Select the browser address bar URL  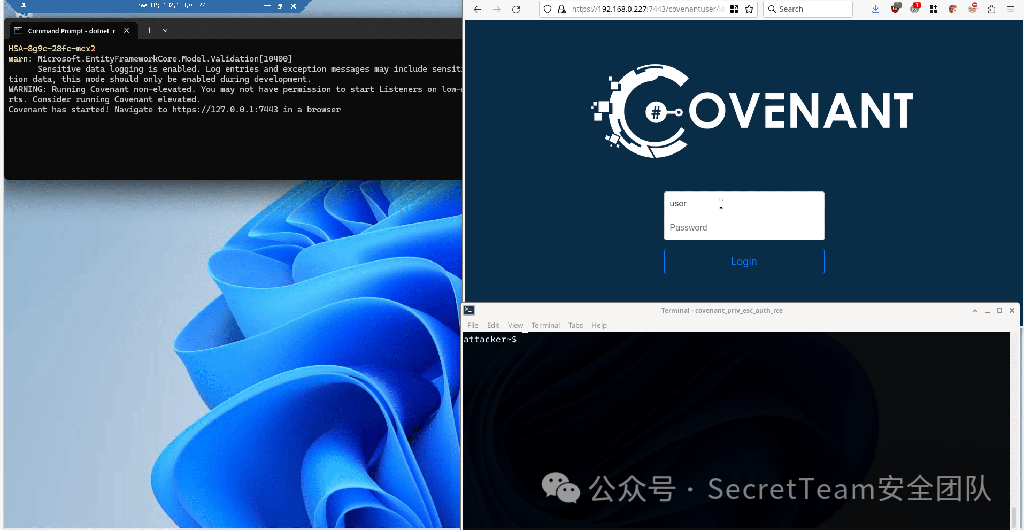point(647,9)
